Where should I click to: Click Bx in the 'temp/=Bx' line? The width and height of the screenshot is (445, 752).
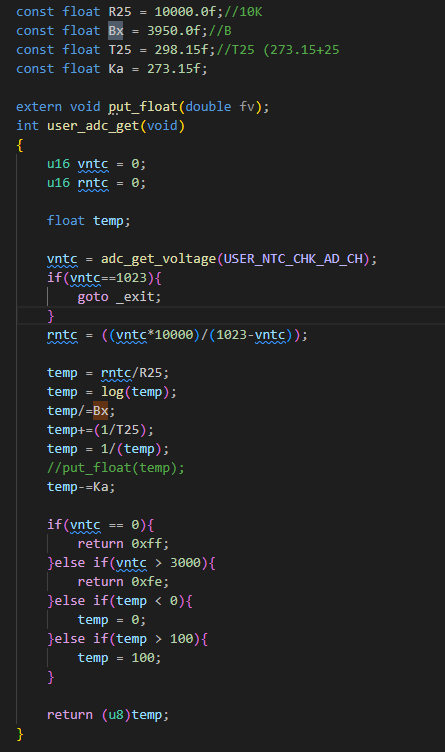[100, 411]
